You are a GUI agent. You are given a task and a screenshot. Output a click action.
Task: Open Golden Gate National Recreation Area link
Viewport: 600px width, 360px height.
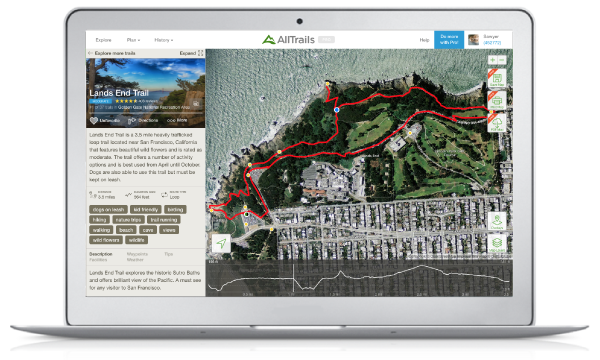point(154,107)
